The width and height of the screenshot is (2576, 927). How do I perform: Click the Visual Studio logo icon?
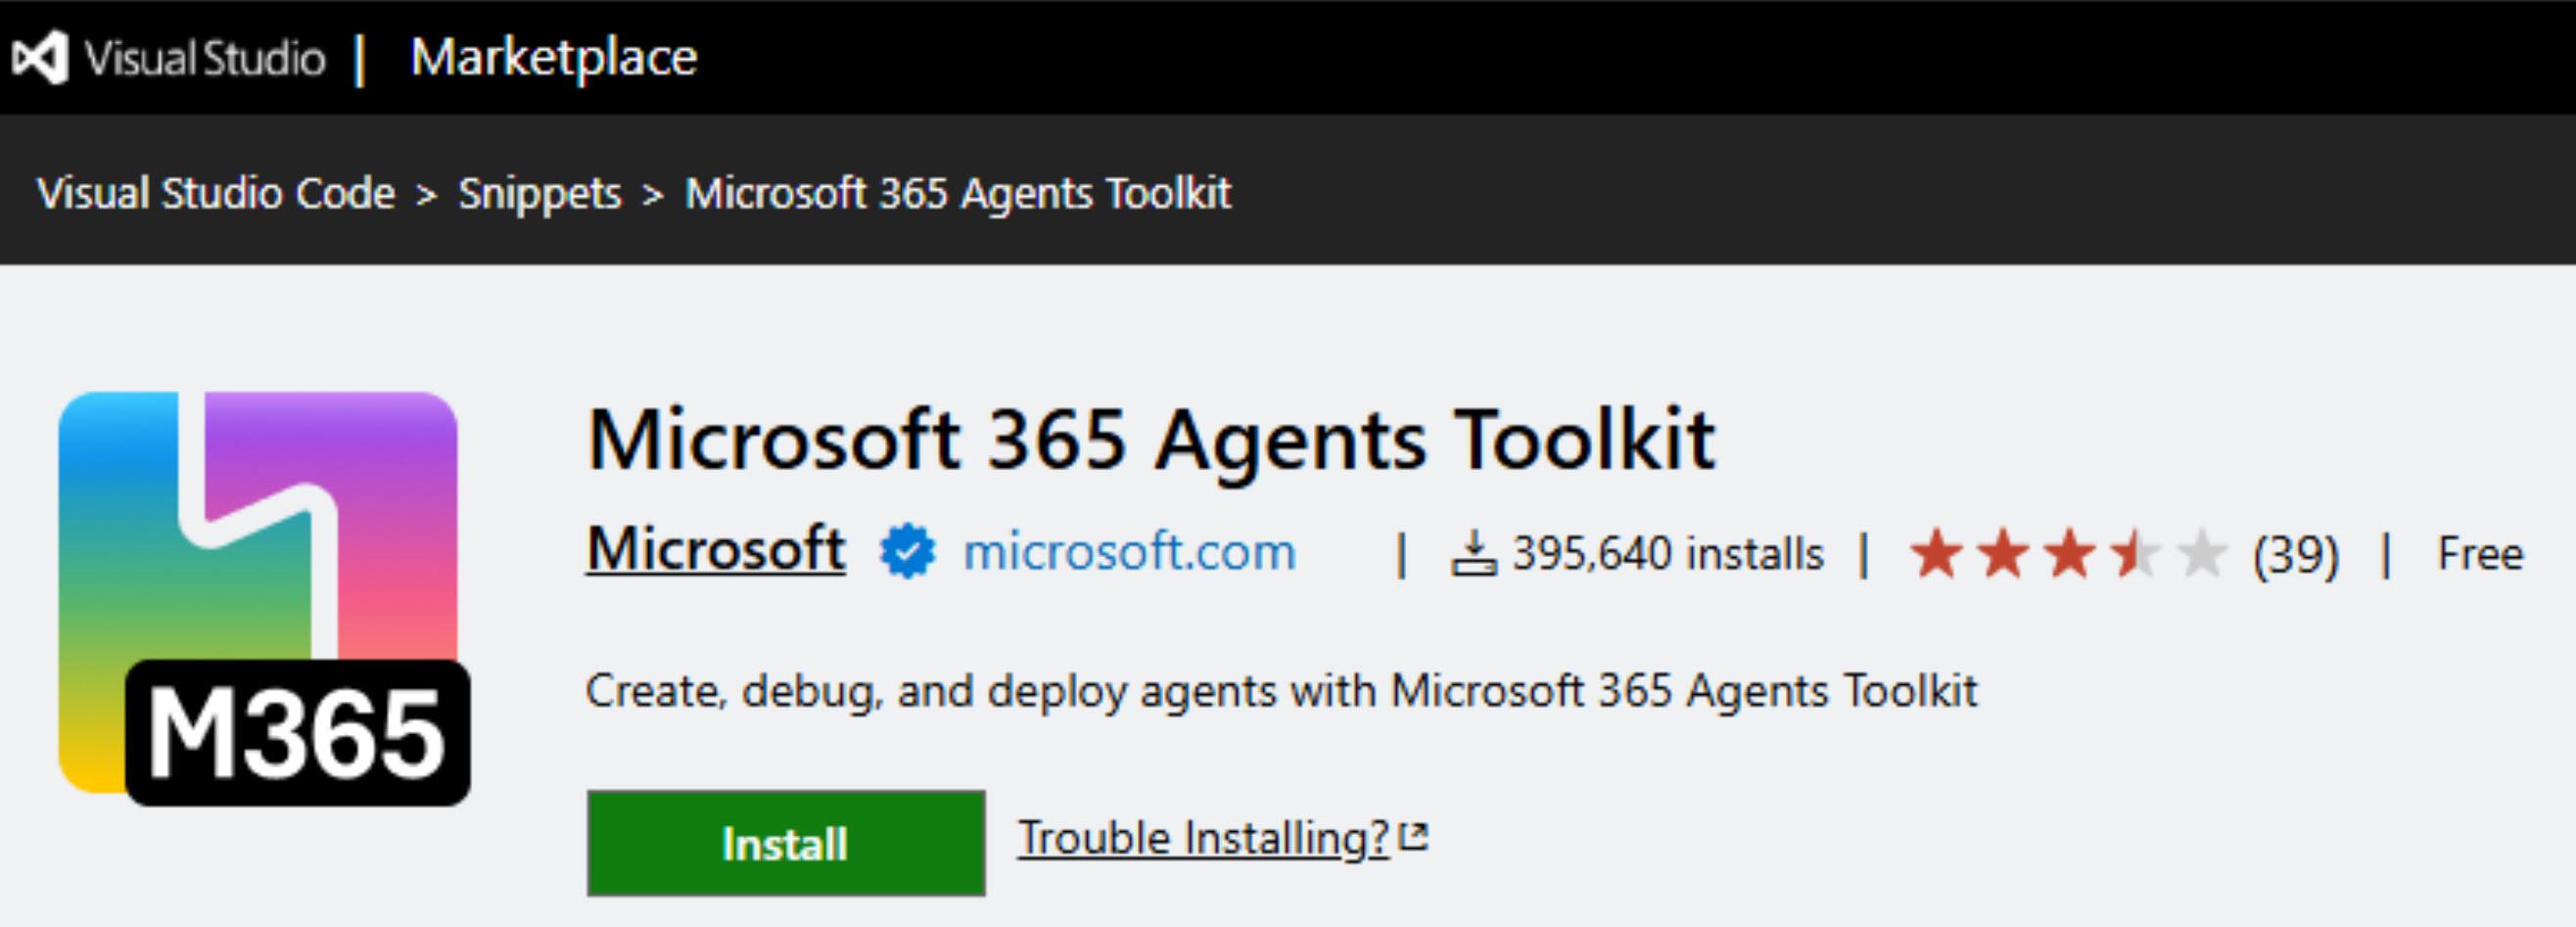pos(40,57)
